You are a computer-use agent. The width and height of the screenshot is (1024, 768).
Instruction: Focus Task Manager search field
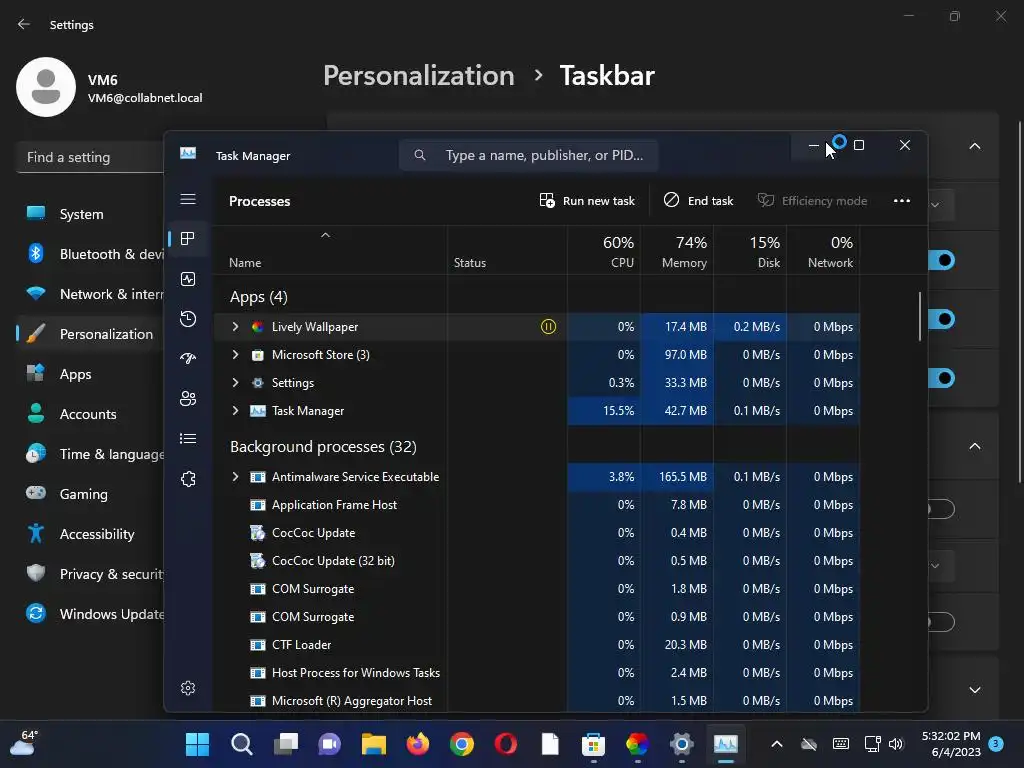pos(528,155)
